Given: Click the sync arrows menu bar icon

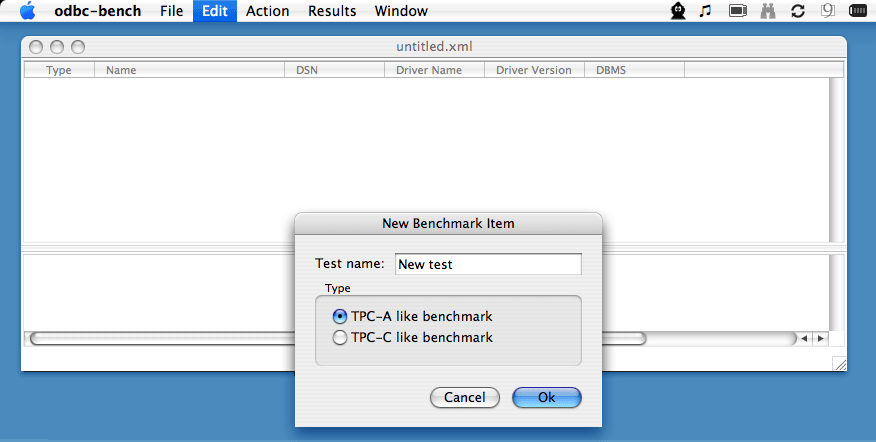Looking at the screenshot, I should click(x=798, y=11).
